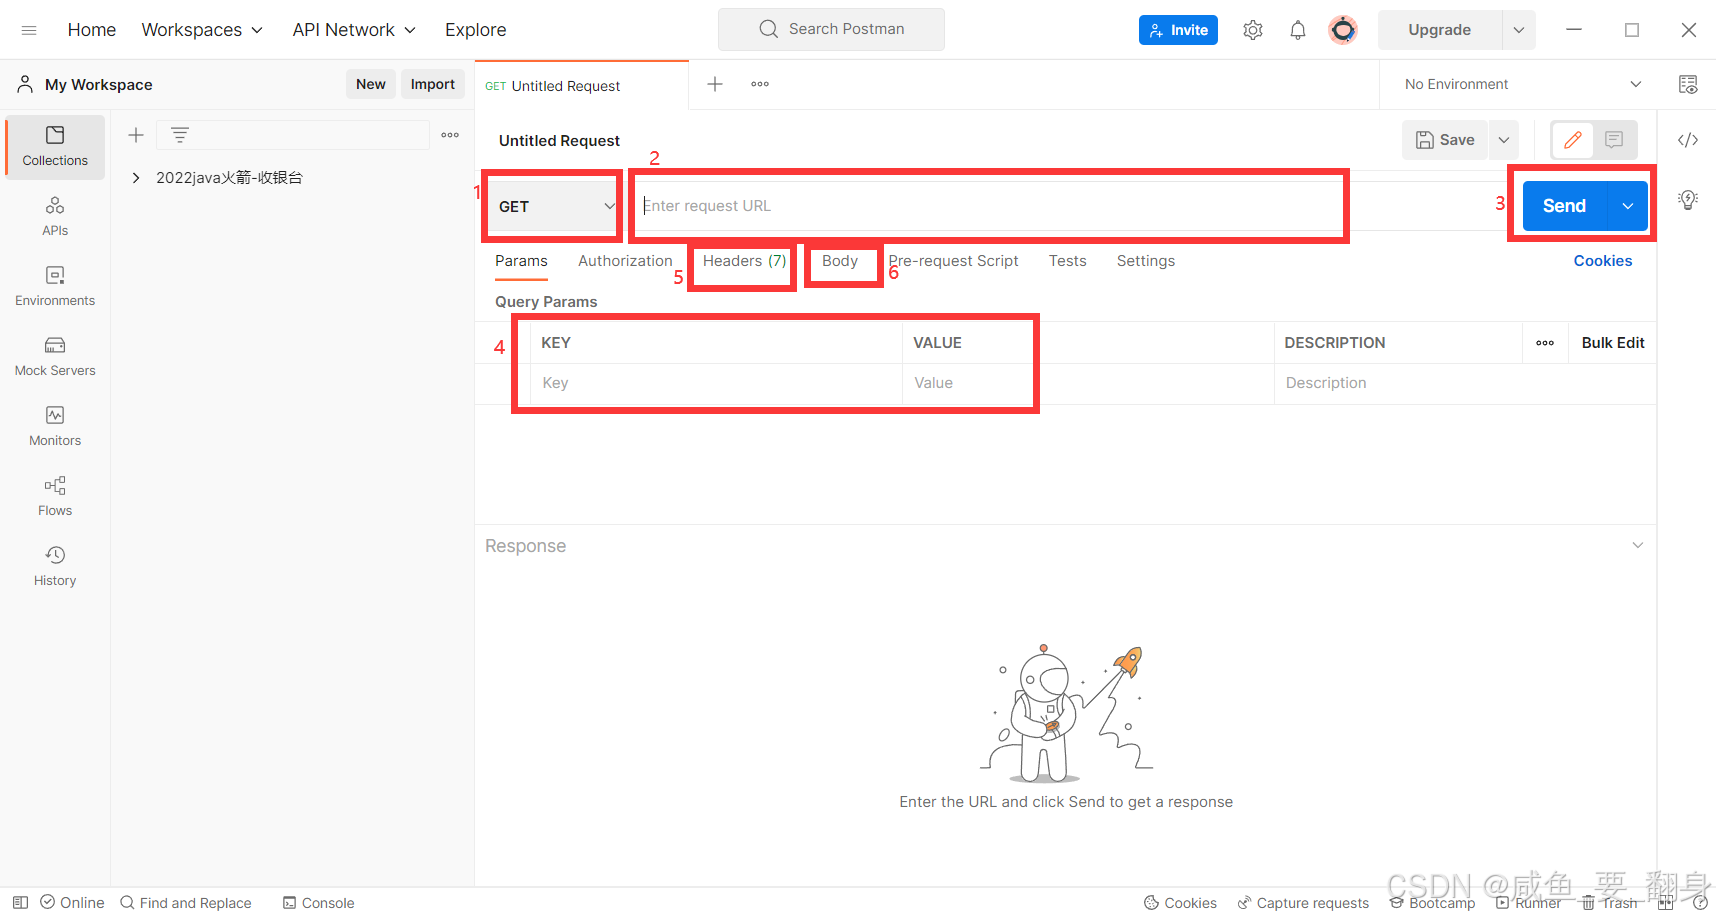Viewport: 1716px width, 916px height.
Task: Click the query param Description field
Action: (1465, 383)
